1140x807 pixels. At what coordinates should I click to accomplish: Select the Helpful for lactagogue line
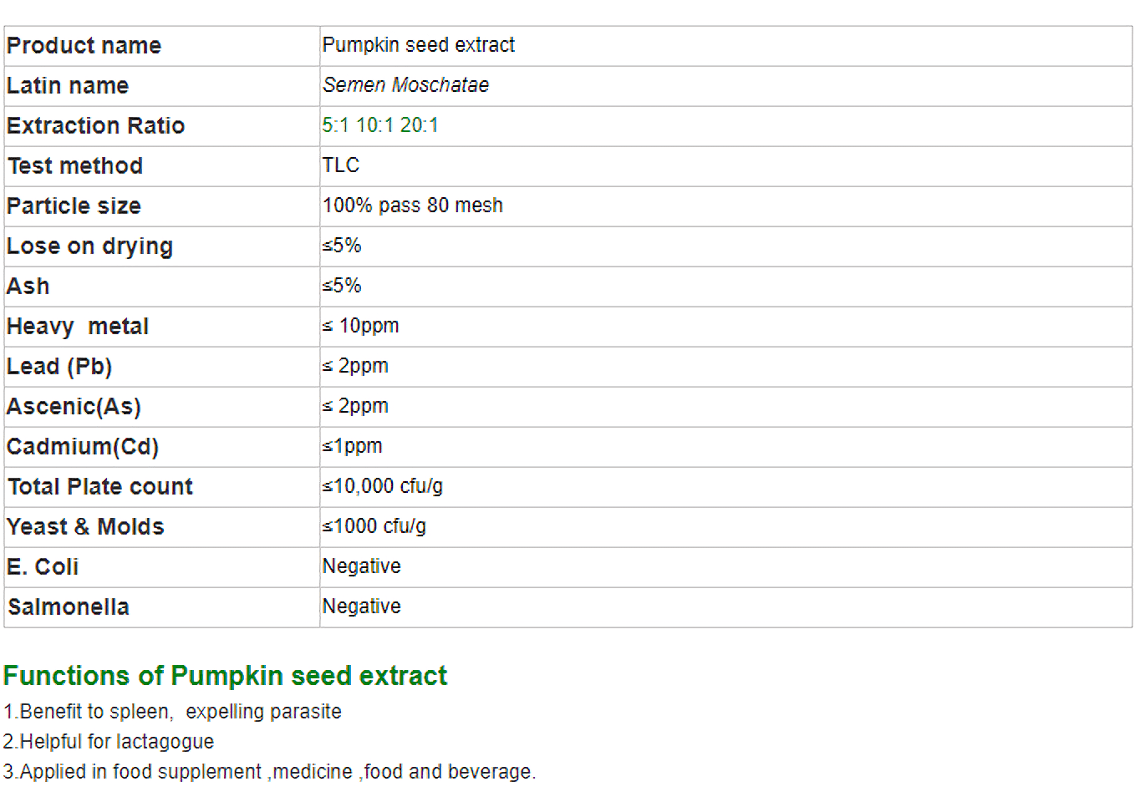coord(108,742)
